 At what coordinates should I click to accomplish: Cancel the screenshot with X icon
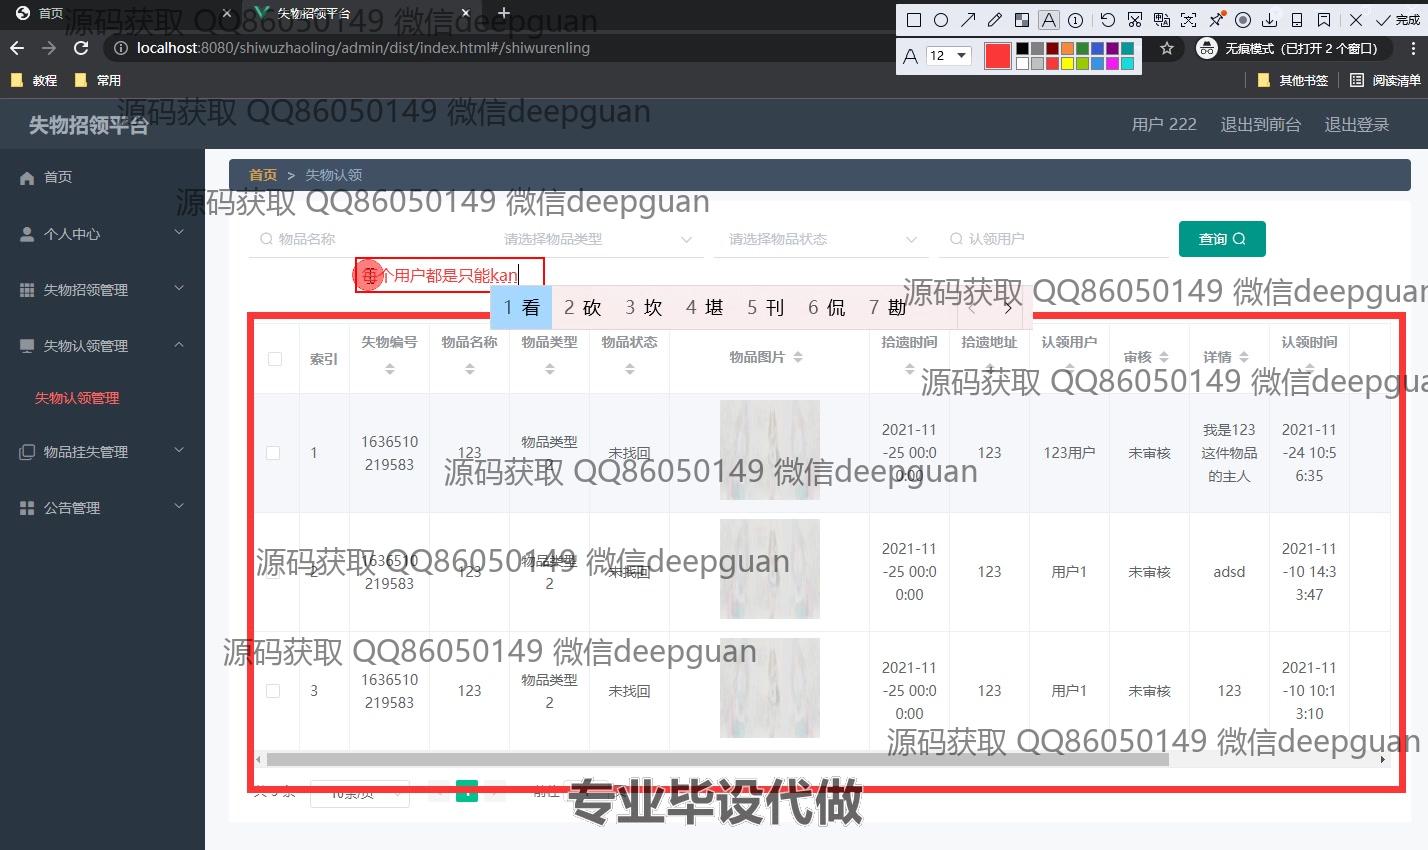click(1356, 20)
